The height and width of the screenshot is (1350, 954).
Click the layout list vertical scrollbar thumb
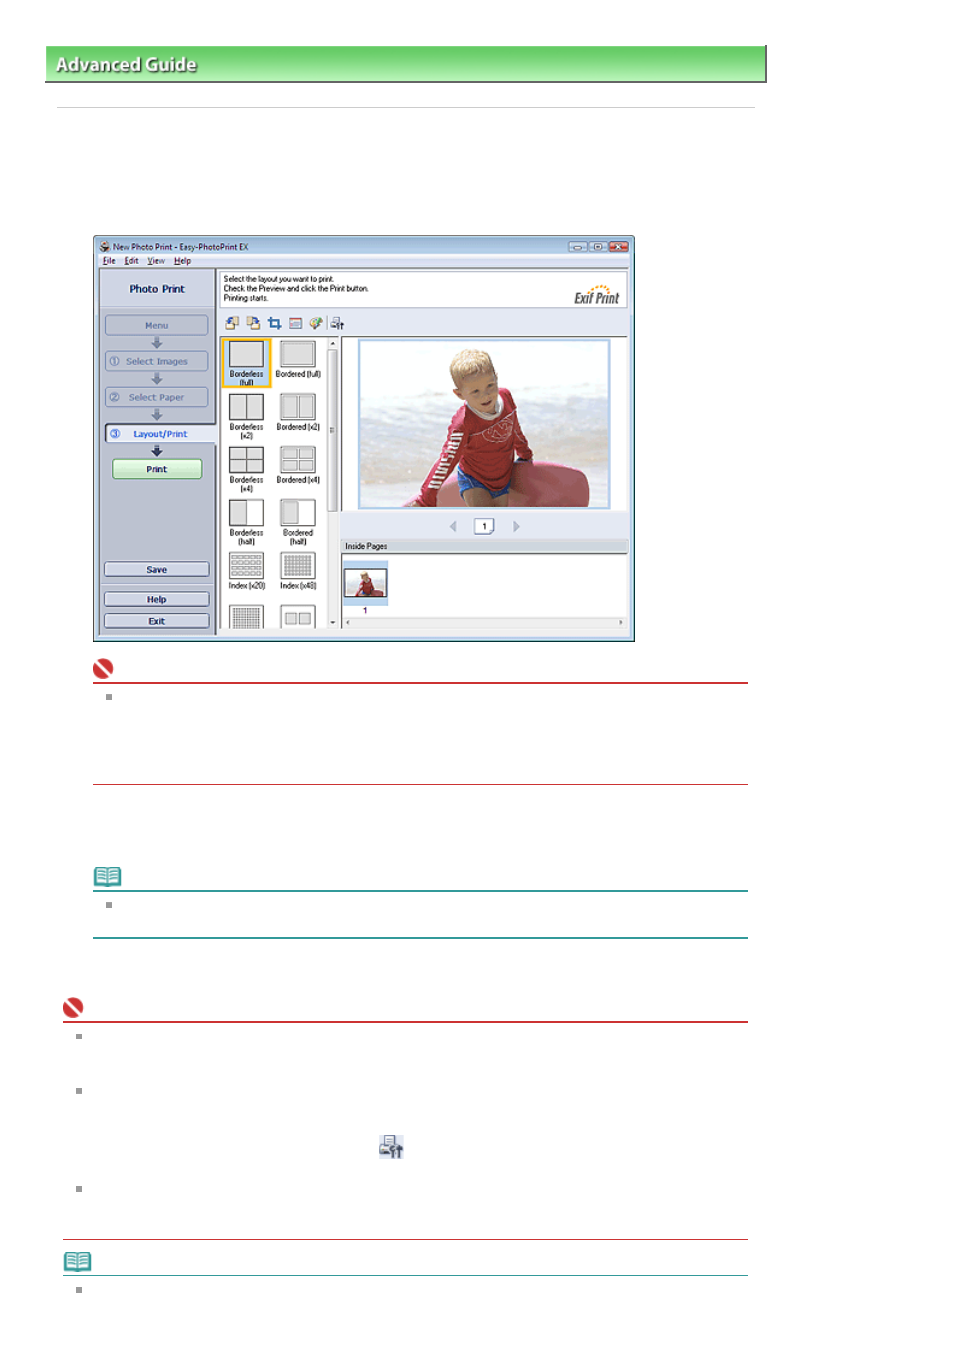pyautogui.click(x=333, y=430)
